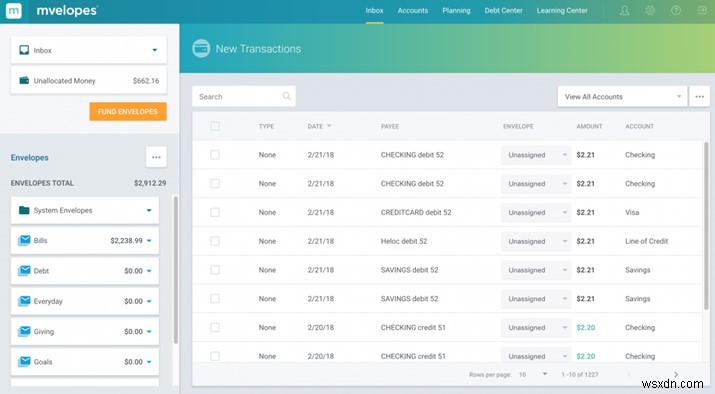Open the Inbox dropdown in sidebar

click(x=155, y=50)
